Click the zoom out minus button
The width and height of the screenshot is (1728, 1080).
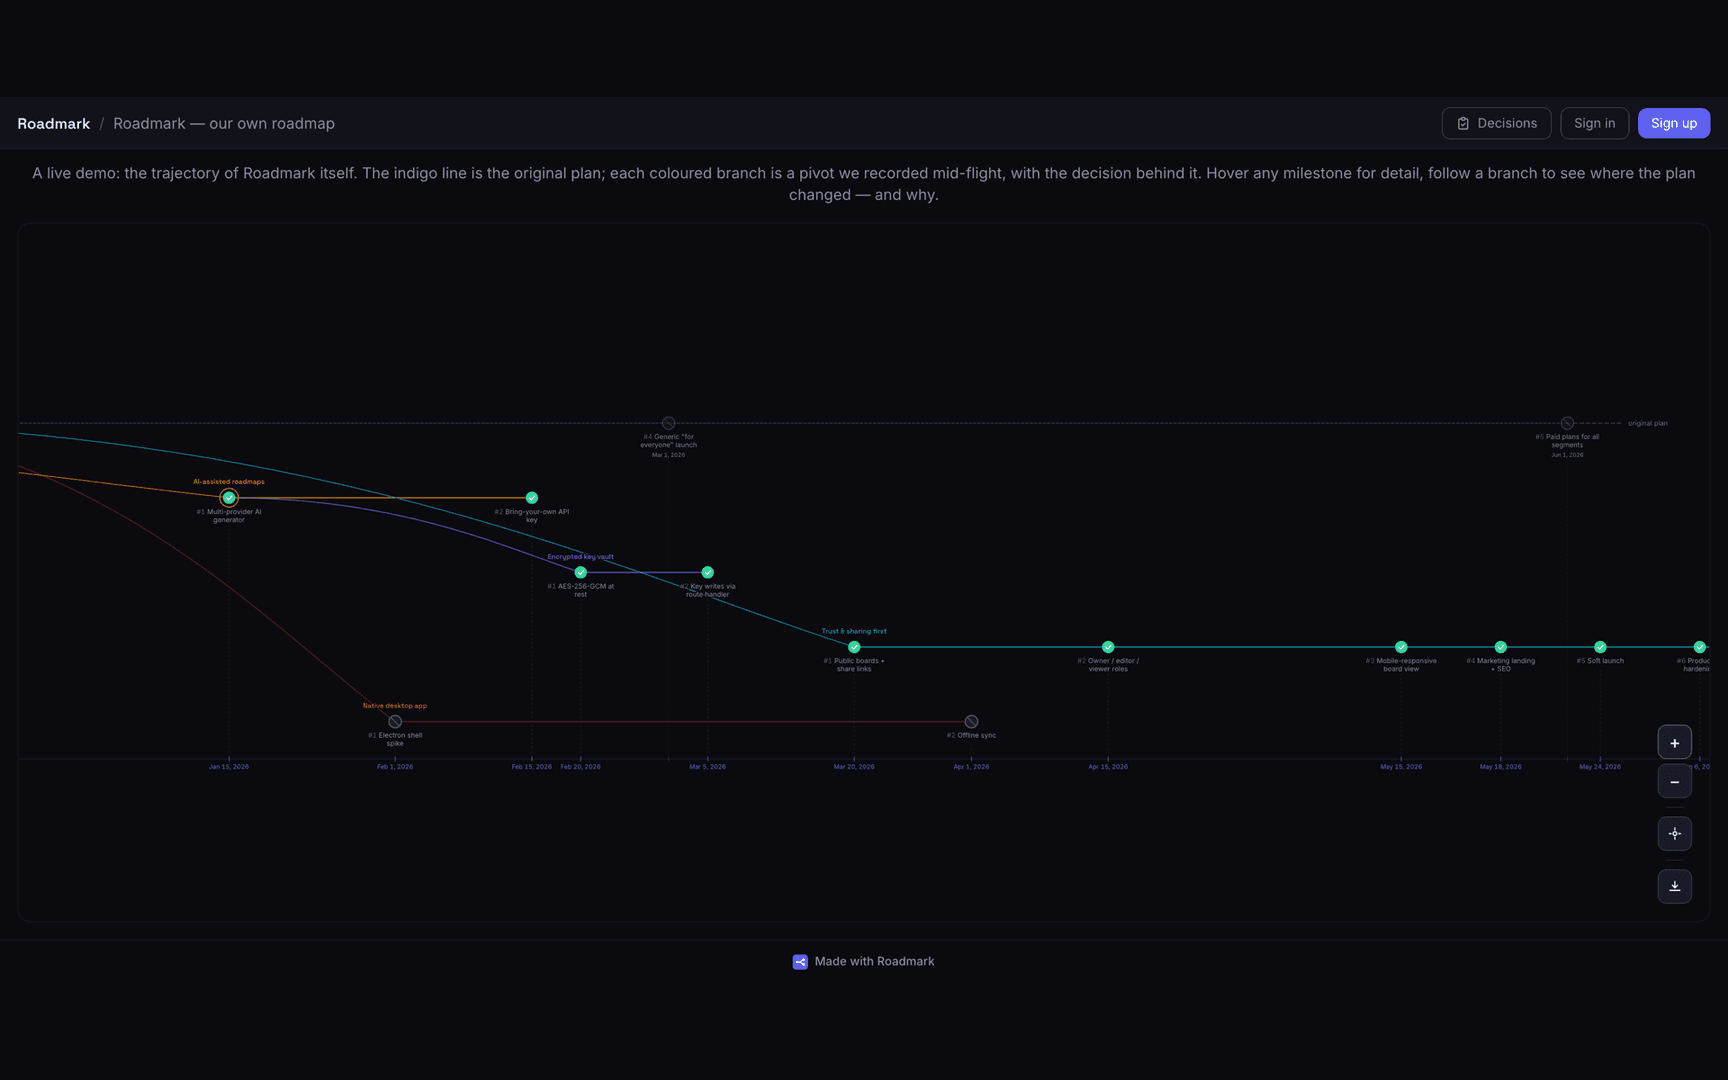point(1674,781)
